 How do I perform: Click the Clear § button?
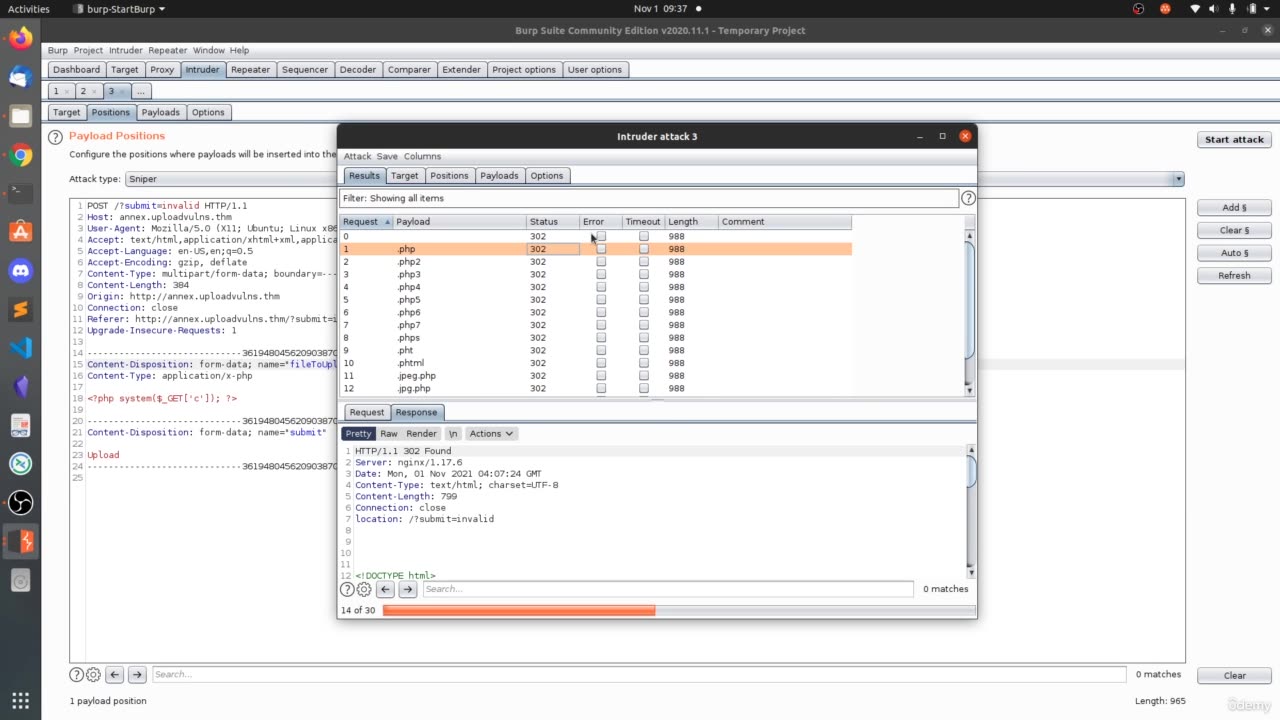(1234, 230)
